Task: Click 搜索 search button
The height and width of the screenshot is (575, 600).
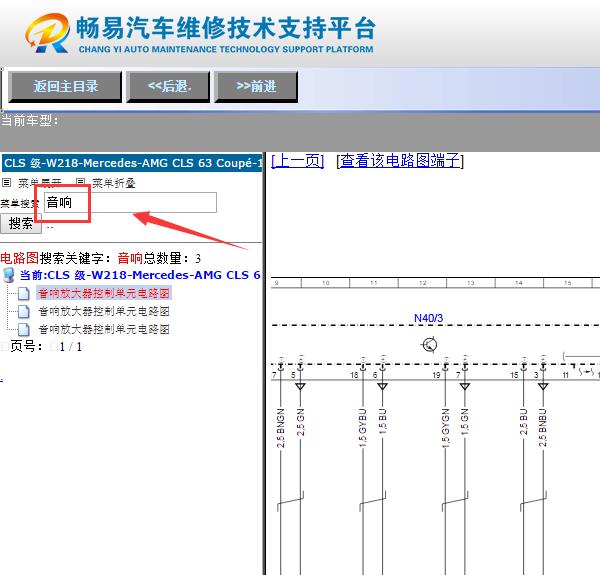Action: [x=21, y=223]
